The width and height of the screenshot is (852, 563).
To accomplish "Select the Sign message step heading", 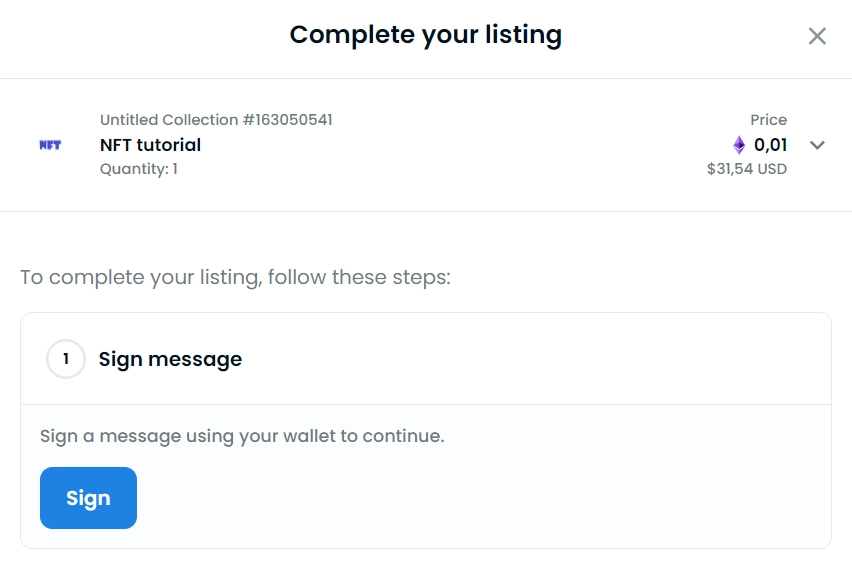I will point(170,359).
